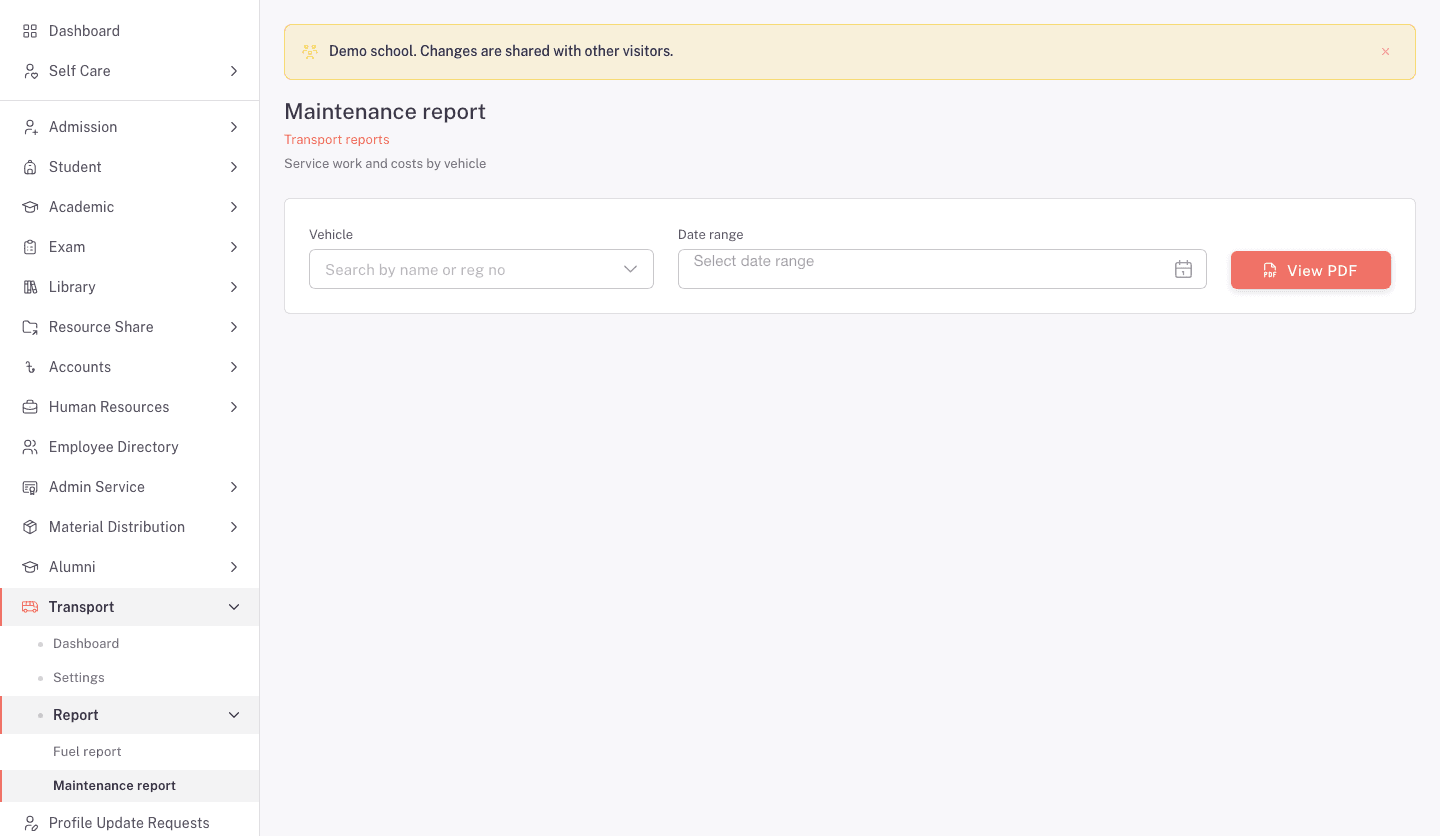Collapse the Report submenu chevron
1440x836 pixels.
[x=234, y=715]
